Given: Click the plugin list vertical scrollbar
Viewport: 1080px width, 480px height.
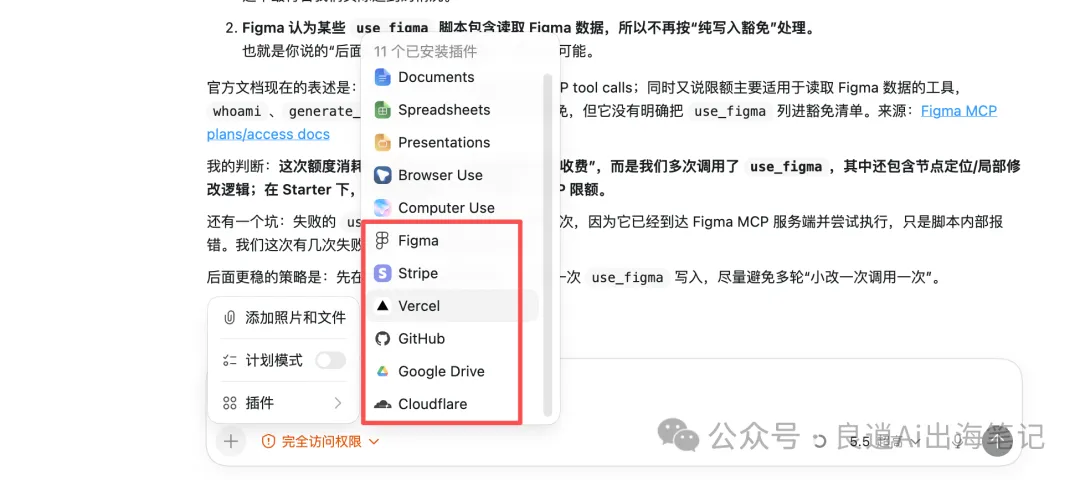Looking at the screenshot, I should tap(548, 244).
